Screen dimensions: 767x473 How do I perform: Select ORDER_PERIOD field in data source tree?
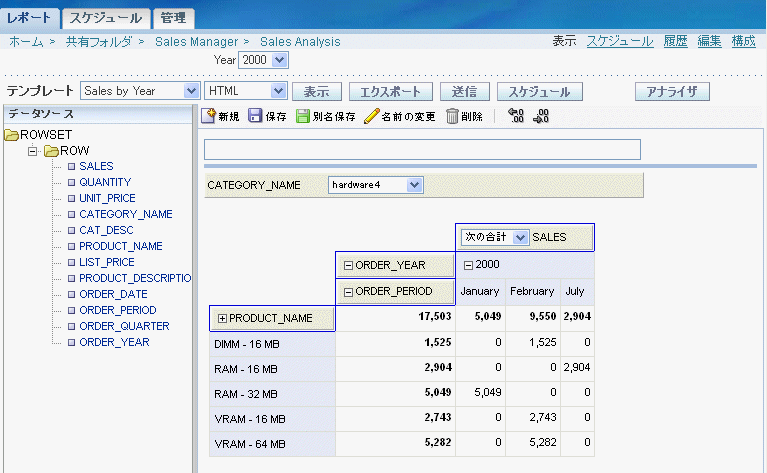[117, 310]
